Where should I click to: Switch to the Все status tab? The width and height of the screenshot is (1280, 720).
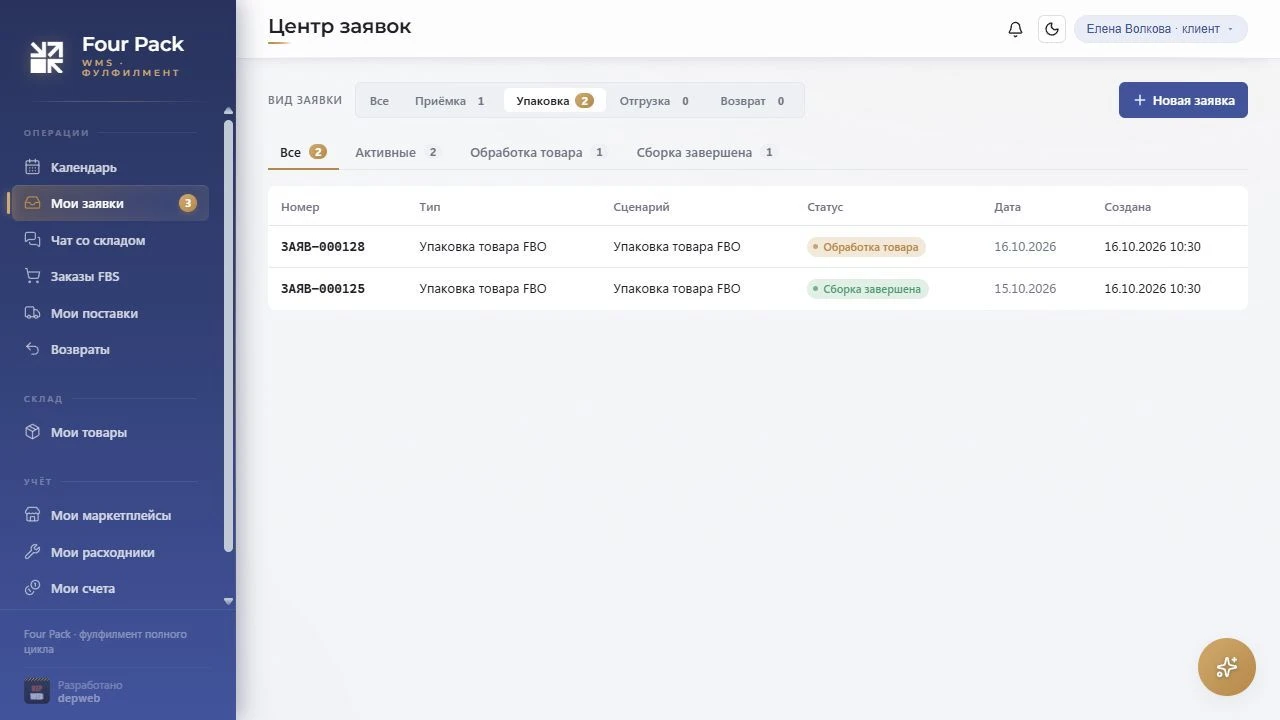pyautogui.click(x=303, y=152)
